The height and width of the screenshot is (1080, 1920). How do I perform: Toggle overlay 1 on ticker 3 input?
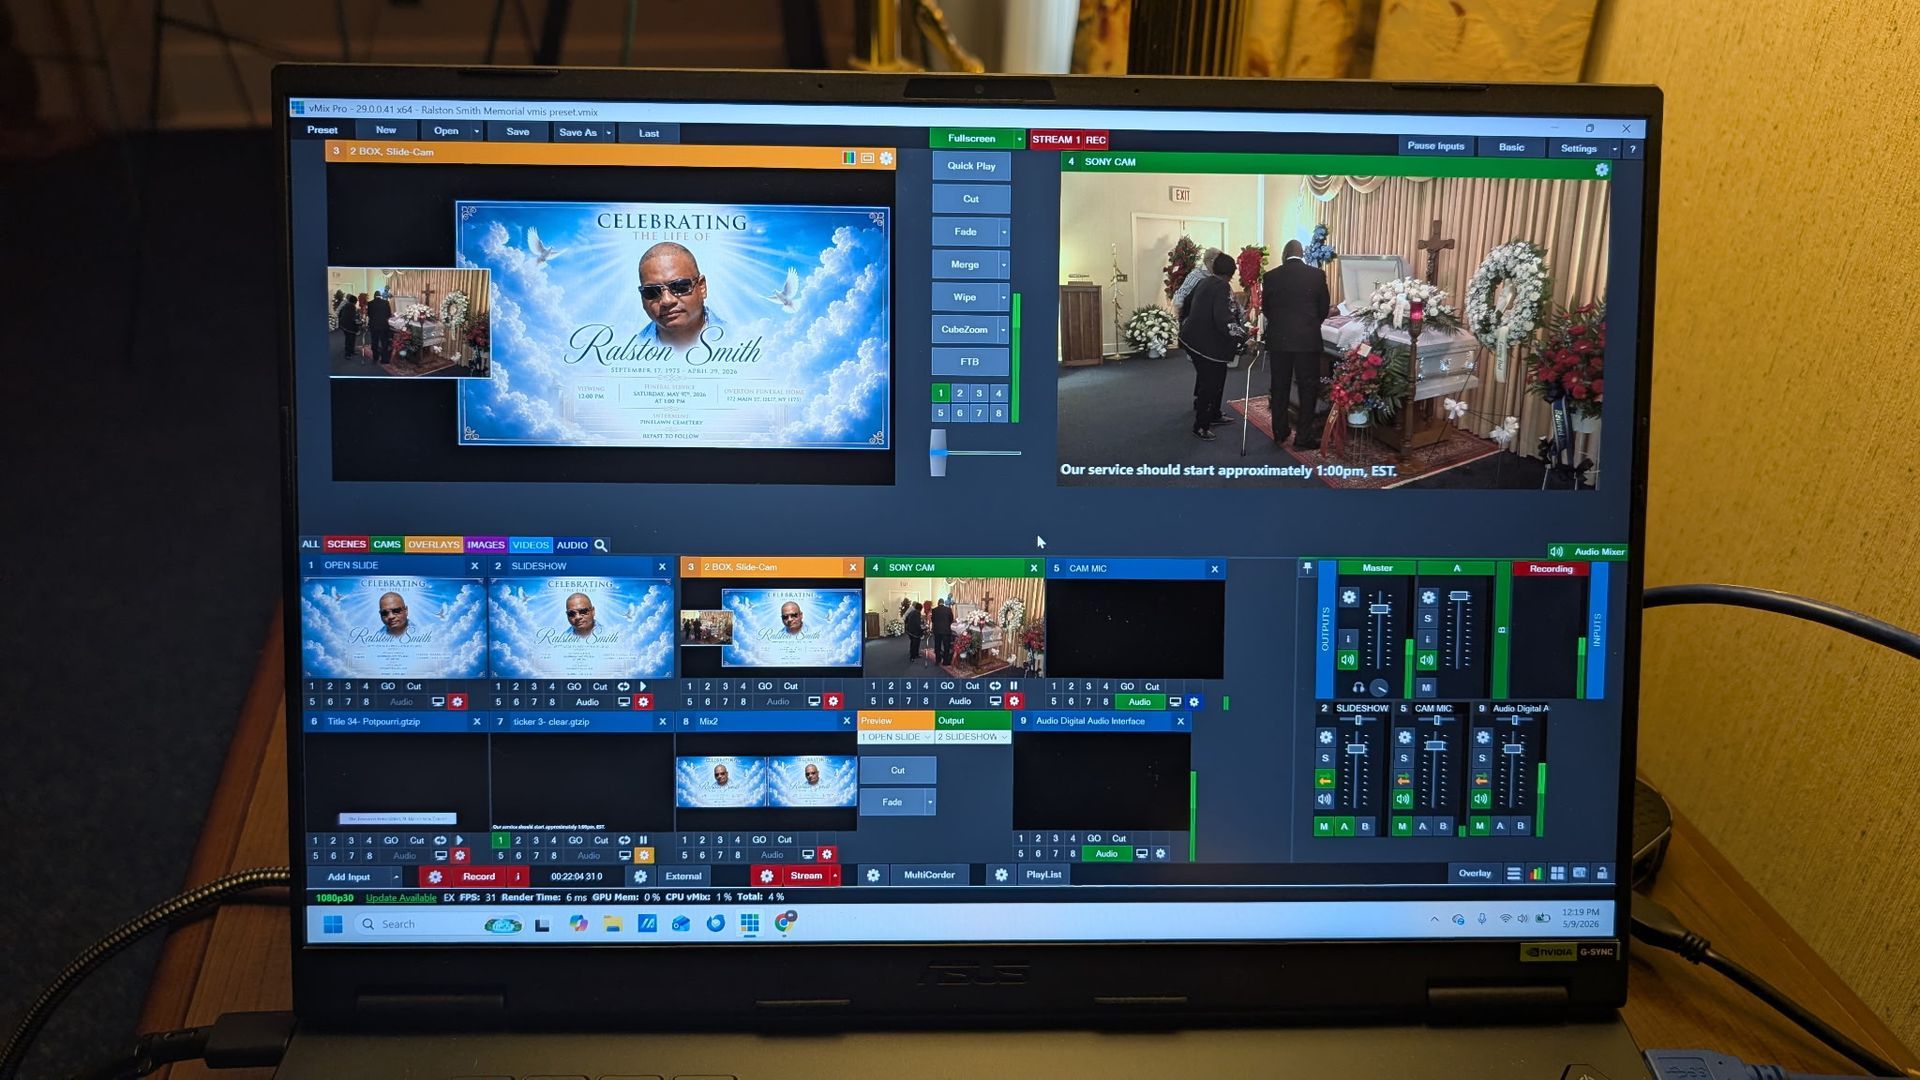(x=501, y=841)
